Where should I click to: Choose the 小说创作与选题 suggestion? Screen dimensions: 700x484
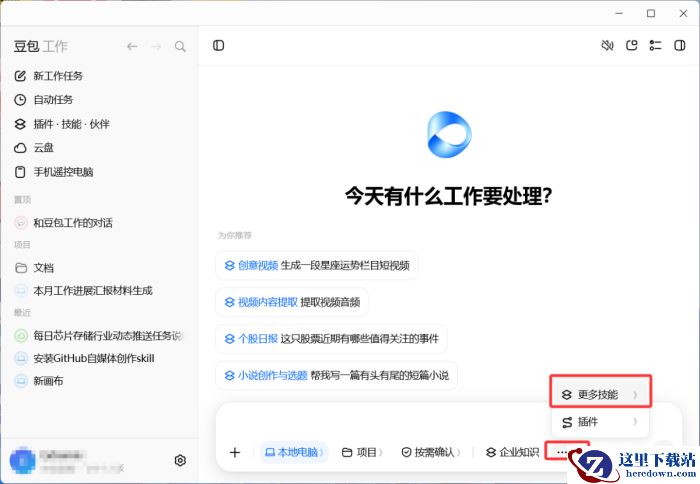pyautogui.click(x=336, y=376)
